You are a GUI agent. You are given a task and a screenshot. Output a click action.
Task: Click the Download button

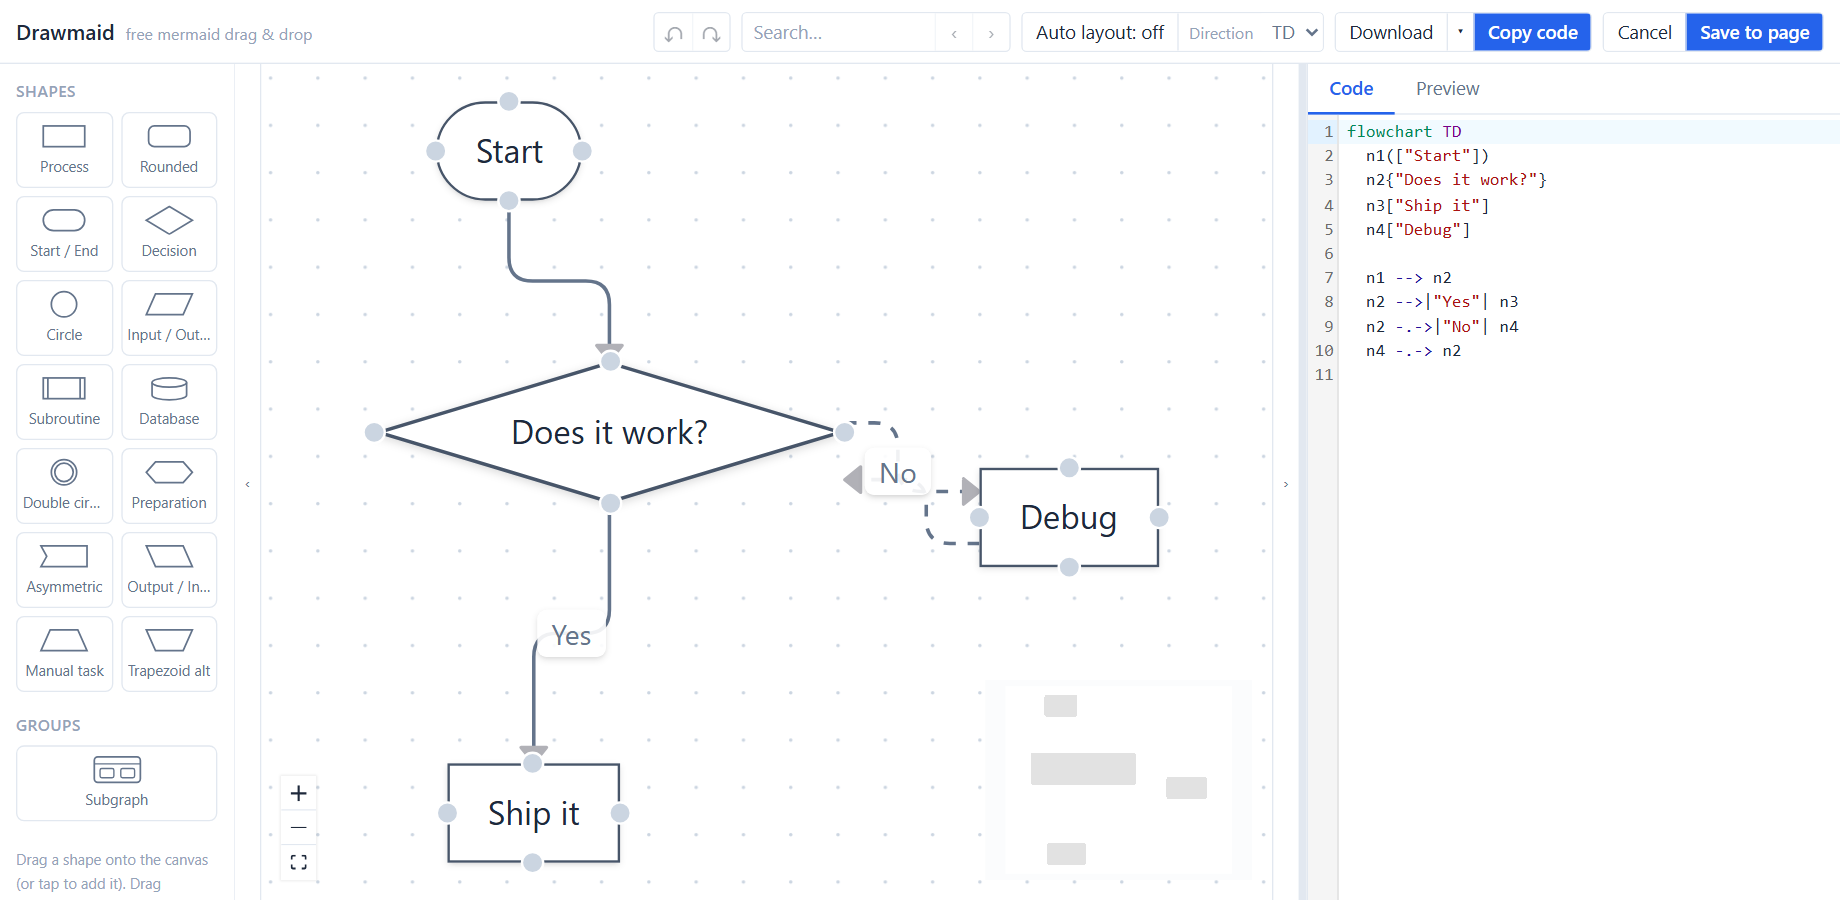[1391, 33]
